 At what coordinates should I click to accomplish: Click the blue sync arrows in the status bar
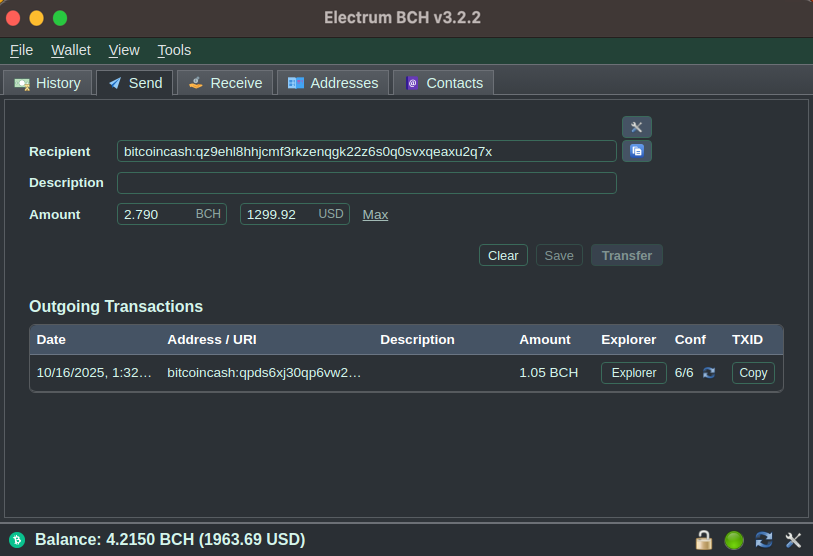click(x=764, y=540)
